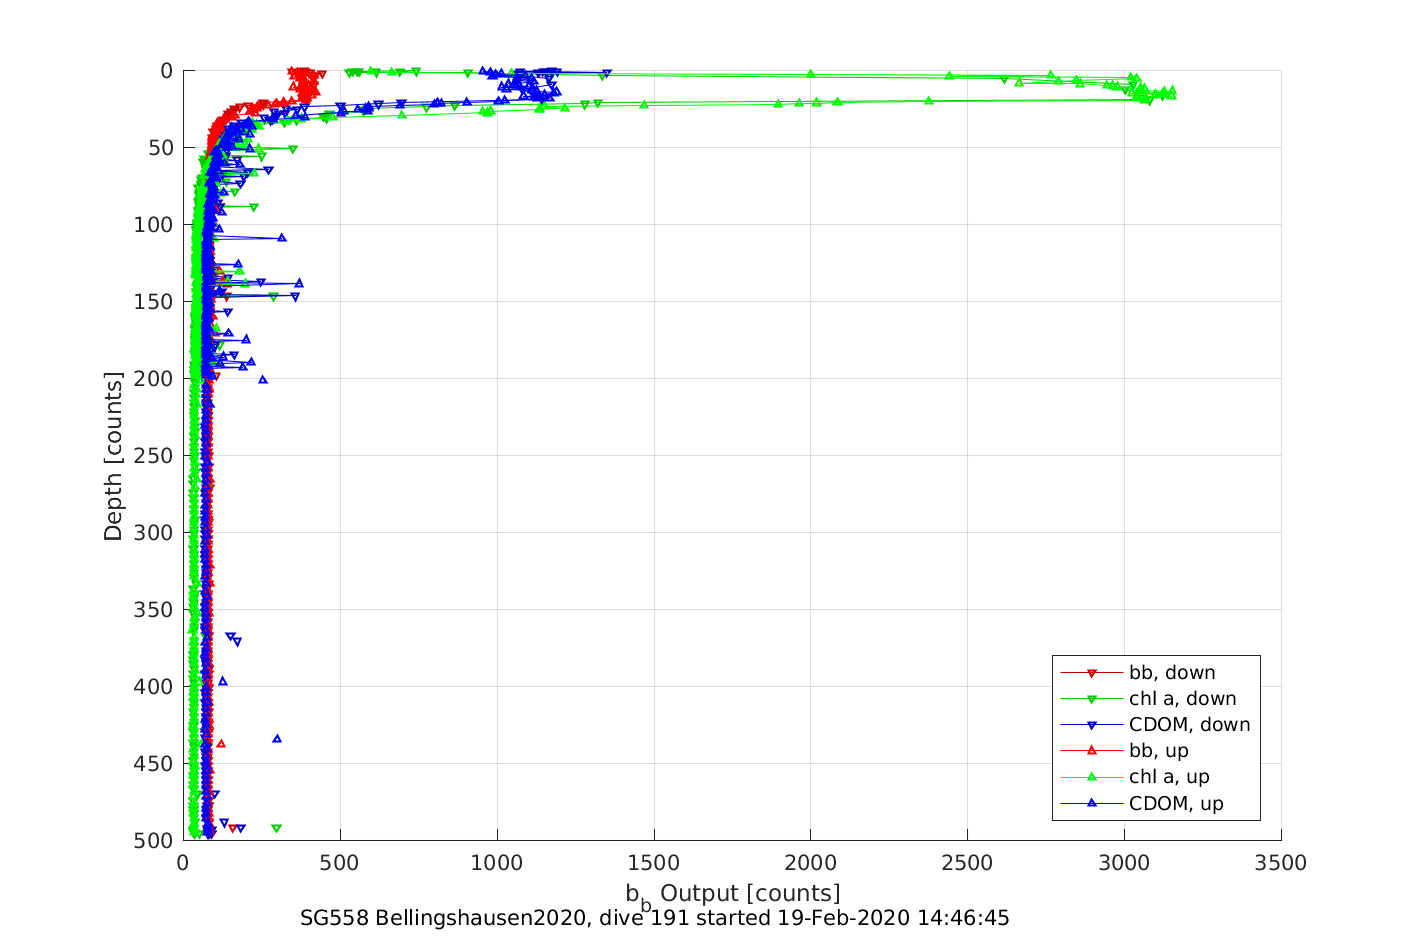
Task: Select the 'CDOM, down' legend entry
Action: point(1155,725)
